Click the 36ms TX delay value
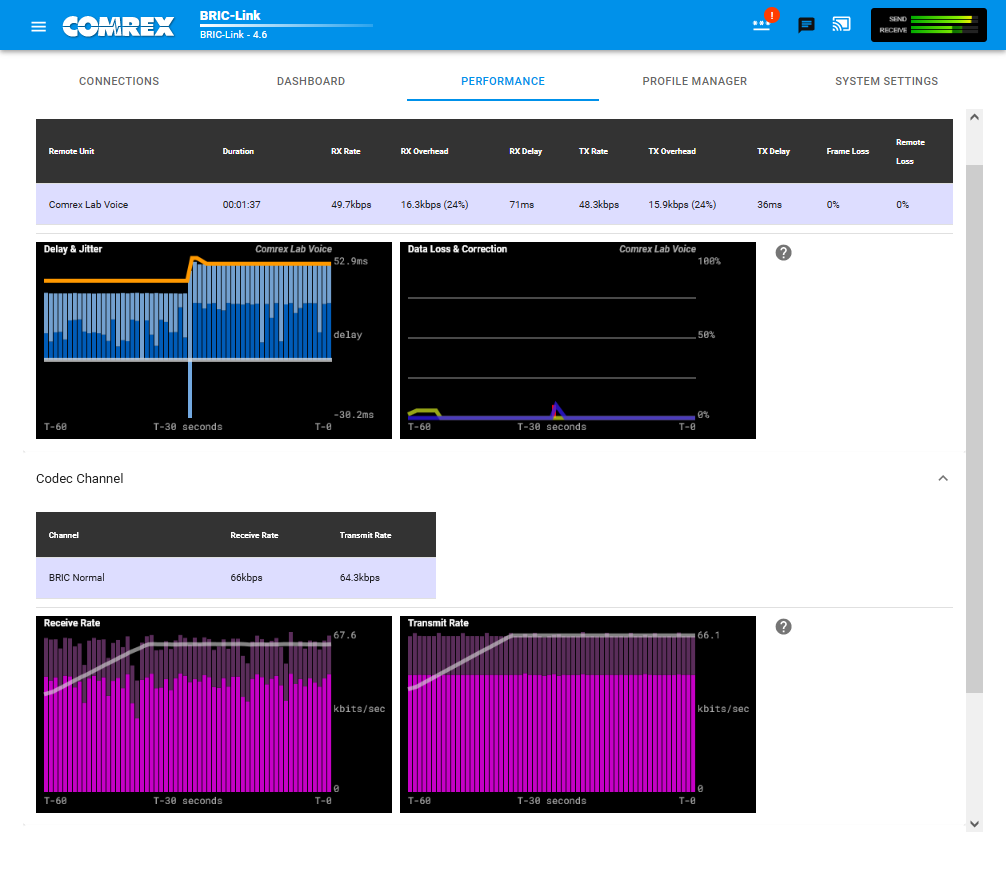The image size is (1006, 873). [x=769, y=205]
